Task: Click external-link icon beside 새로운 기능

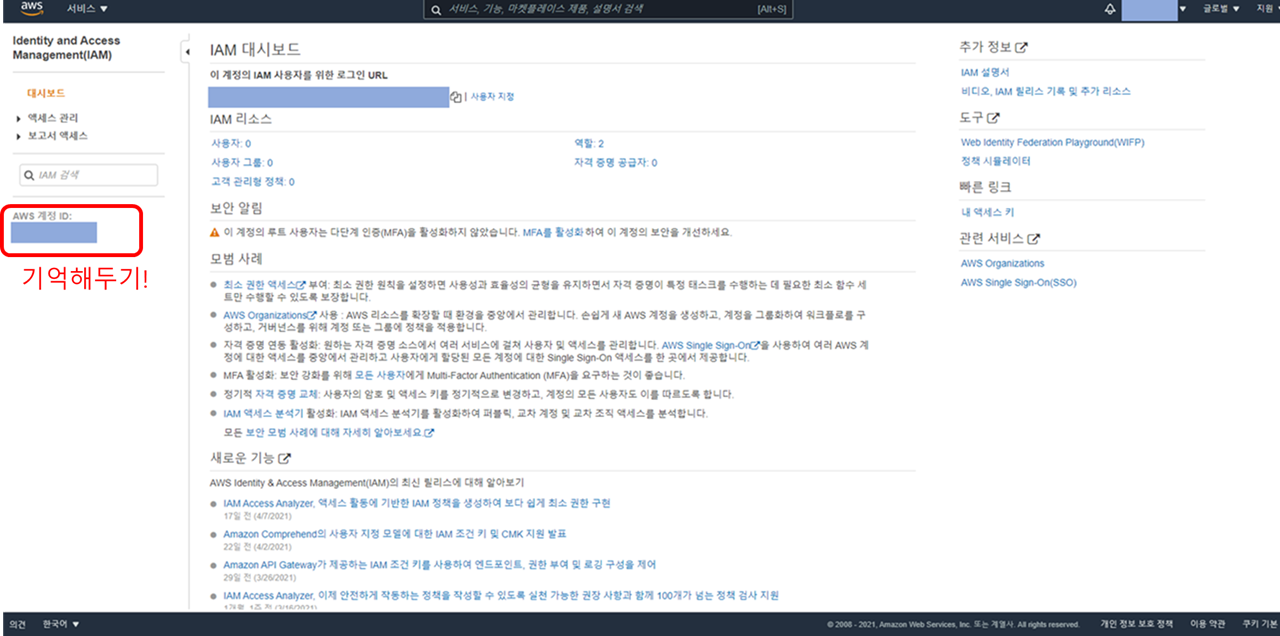Action: point(285,458)
